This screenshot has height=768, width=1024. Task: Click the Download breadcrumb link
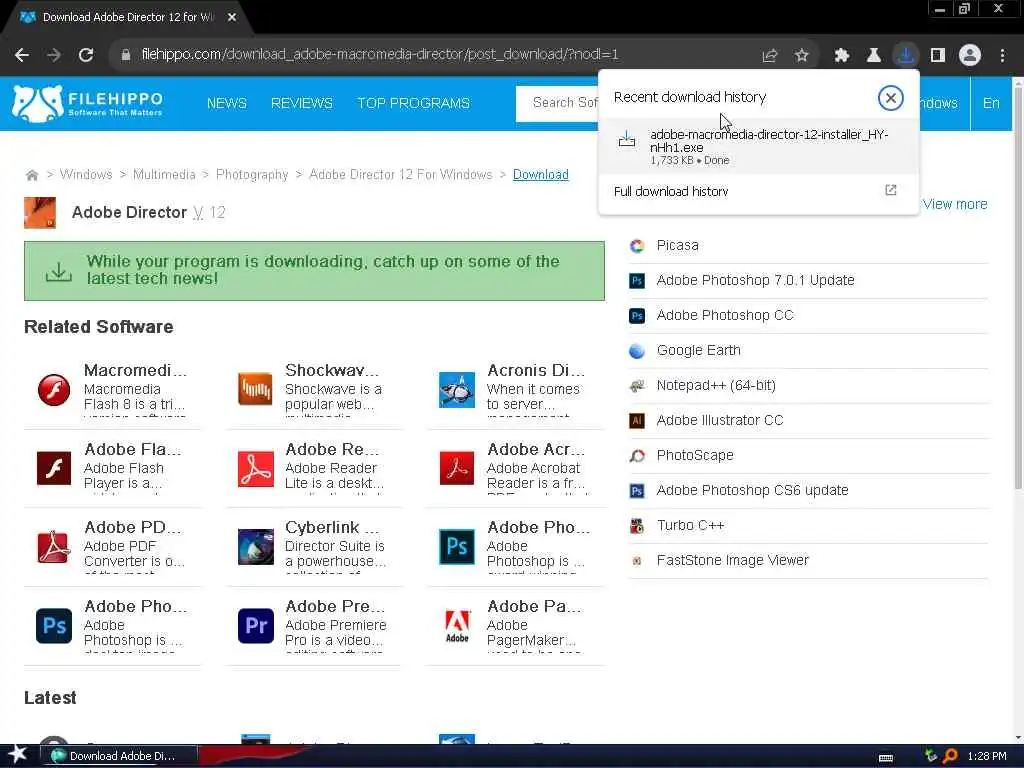point(541,174)
